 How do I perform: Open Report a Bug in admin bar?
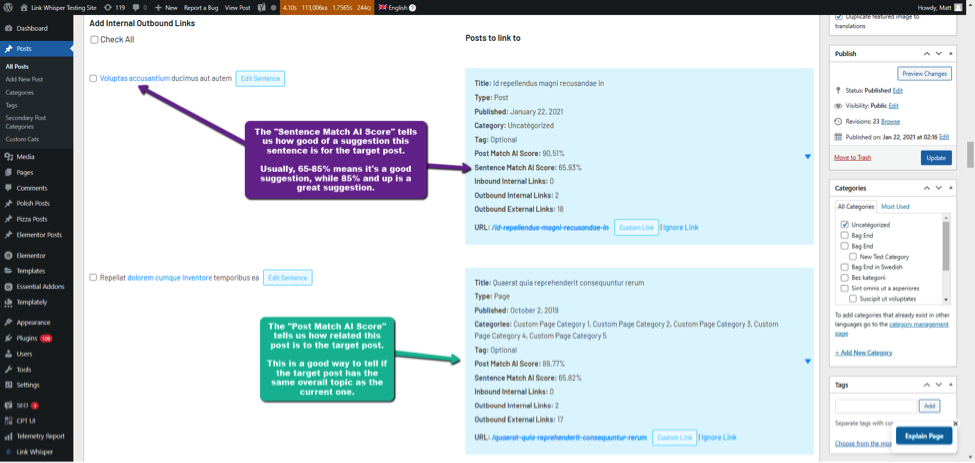pos(201,7)
